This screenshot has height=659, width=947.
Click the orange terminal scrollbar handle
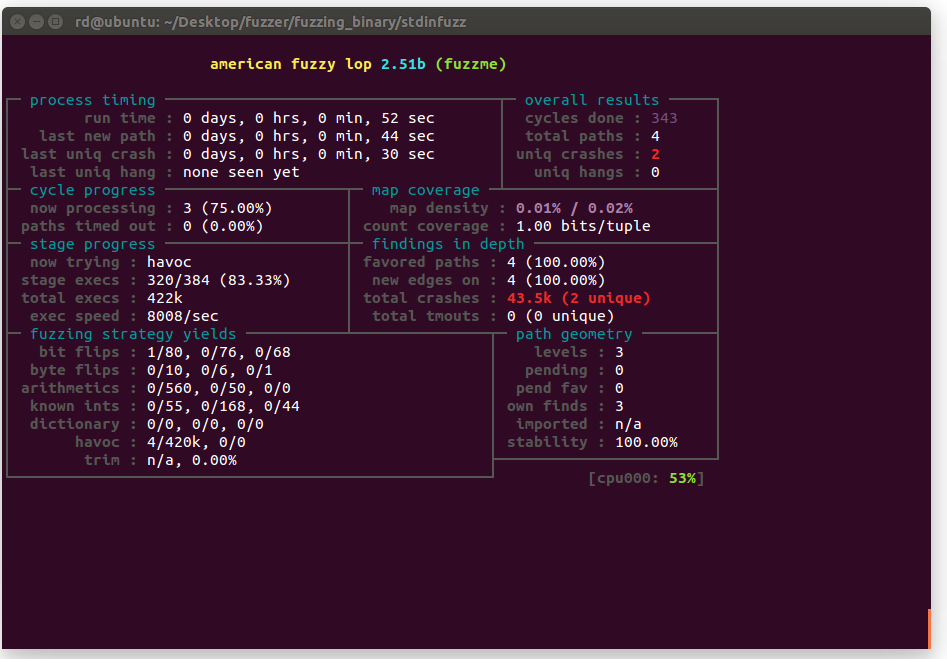(x=929, y=629)
